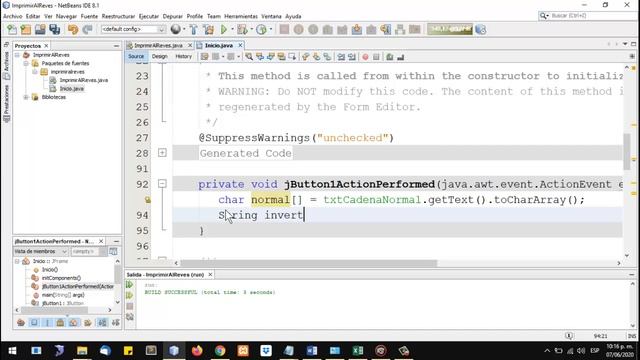Viewport: 640px width, 360px height.
Task: Open the Run Project dropdown arrow
Action: (232, 29)
